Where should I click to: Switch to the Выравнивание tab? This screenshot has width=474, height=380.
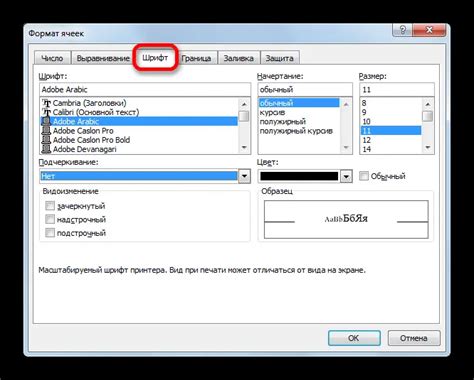point(103,58)
